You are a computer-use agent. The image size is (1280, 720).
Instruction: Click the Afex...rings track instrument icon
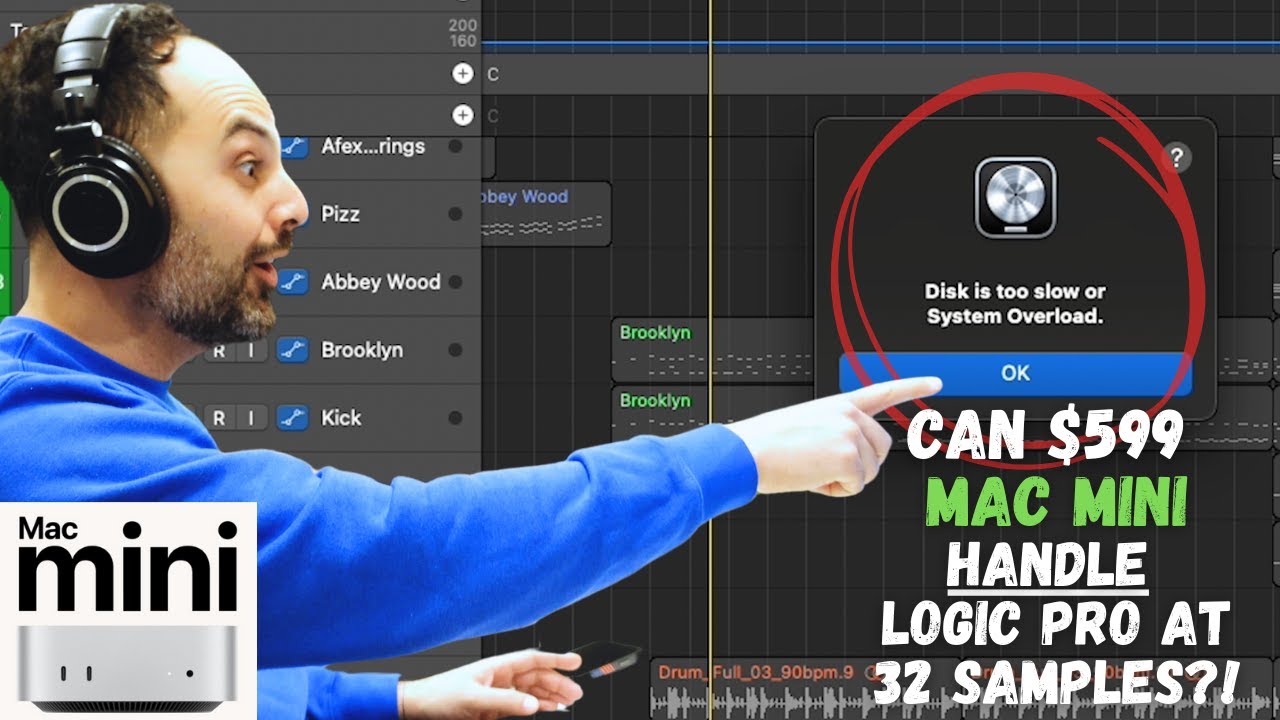click(x=291, y=146)
